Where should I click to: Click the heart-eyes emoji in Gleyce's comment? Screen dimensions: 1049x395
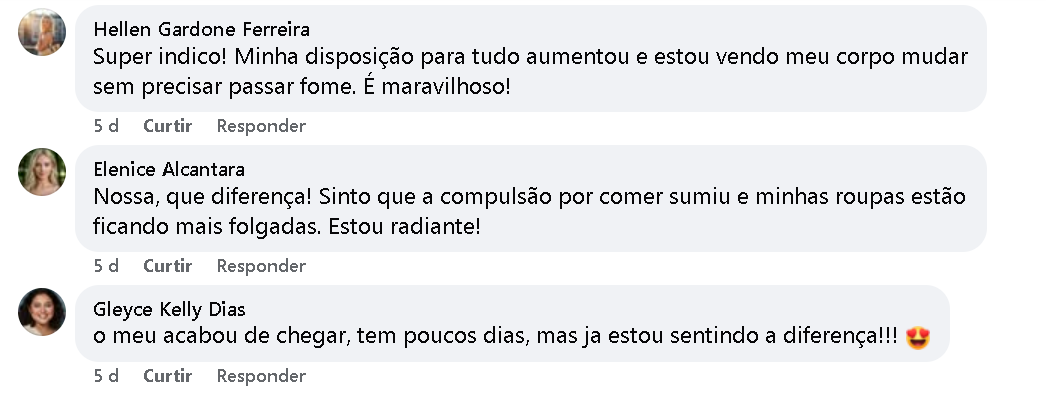click(918, 337)
